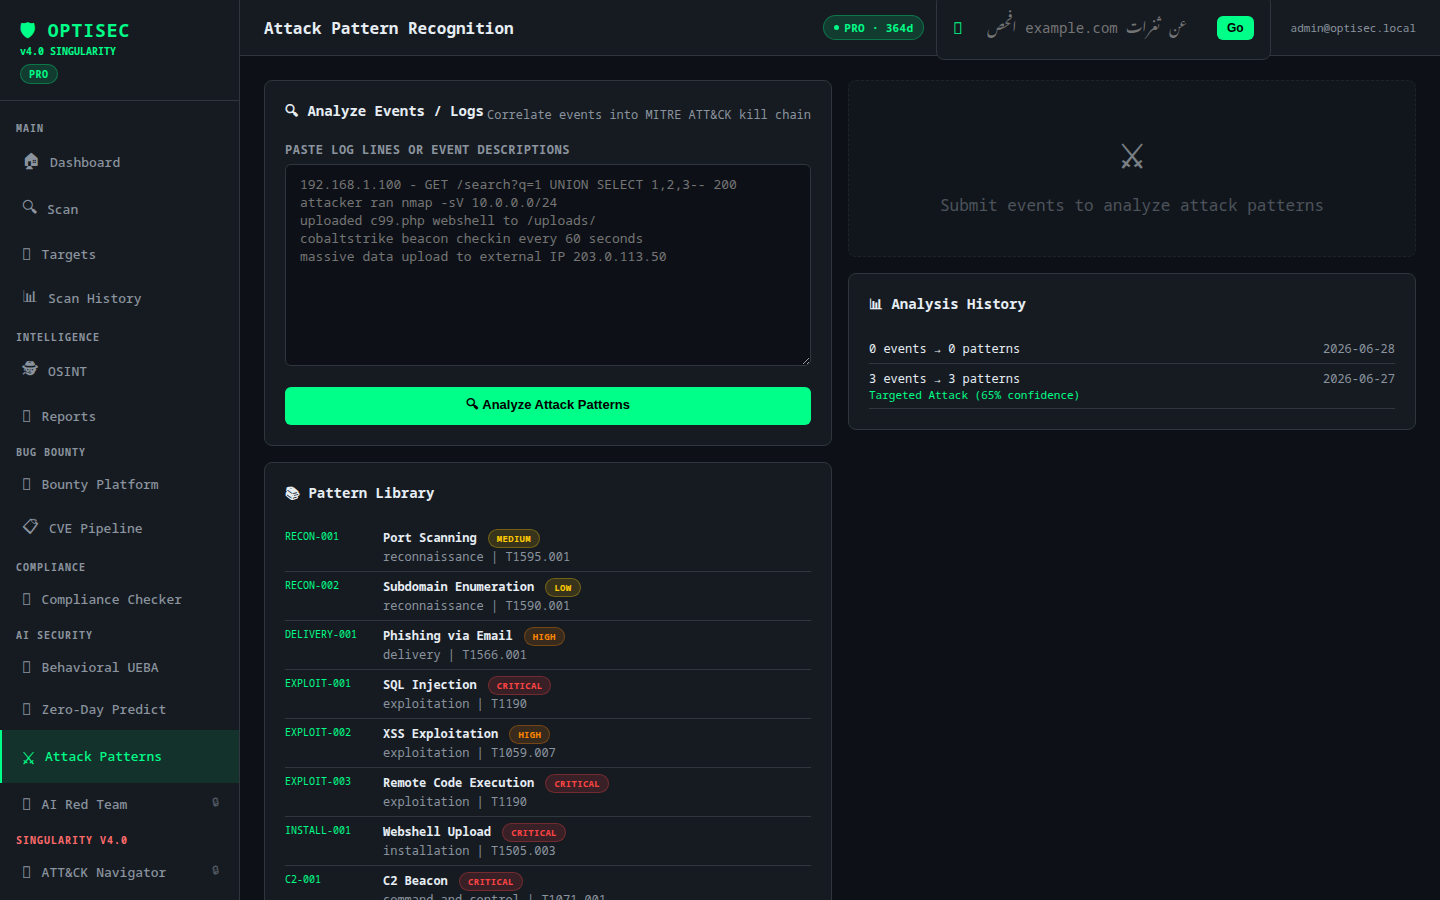Click the Scan magnifier icon in sidebar
Screen dimensions: 1440x900
tap(30, 207)
